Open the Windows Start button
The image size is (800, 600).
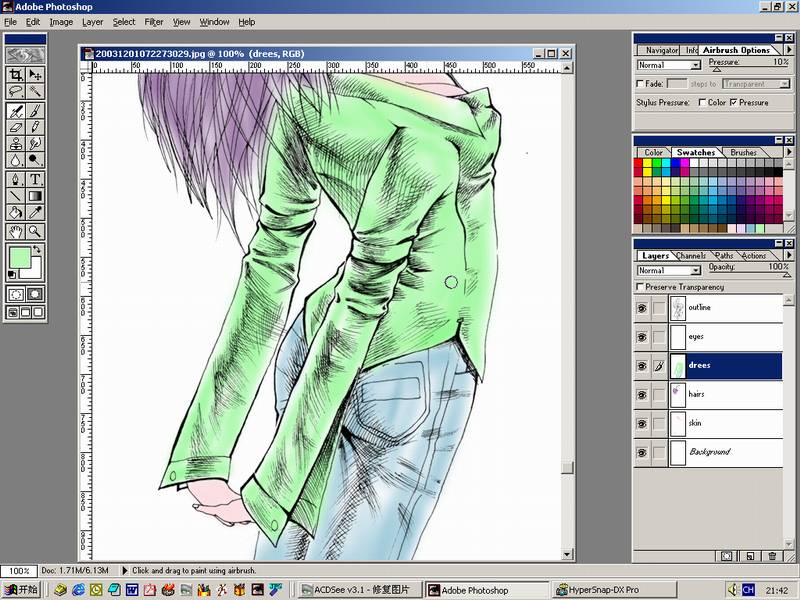21,590
